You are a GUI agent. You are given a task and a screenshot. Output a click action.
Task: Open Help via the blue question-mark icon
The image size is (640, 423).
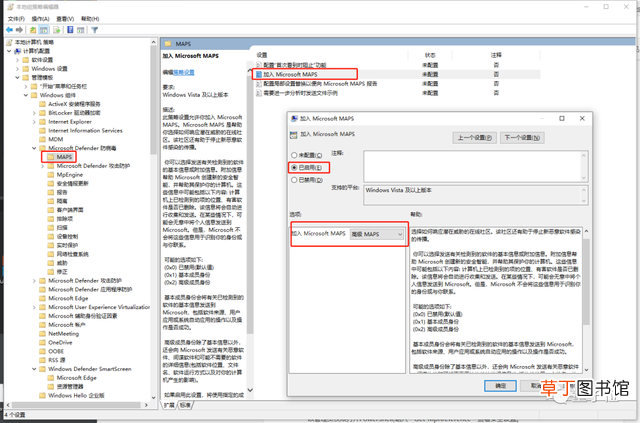[x=70, y=30]
